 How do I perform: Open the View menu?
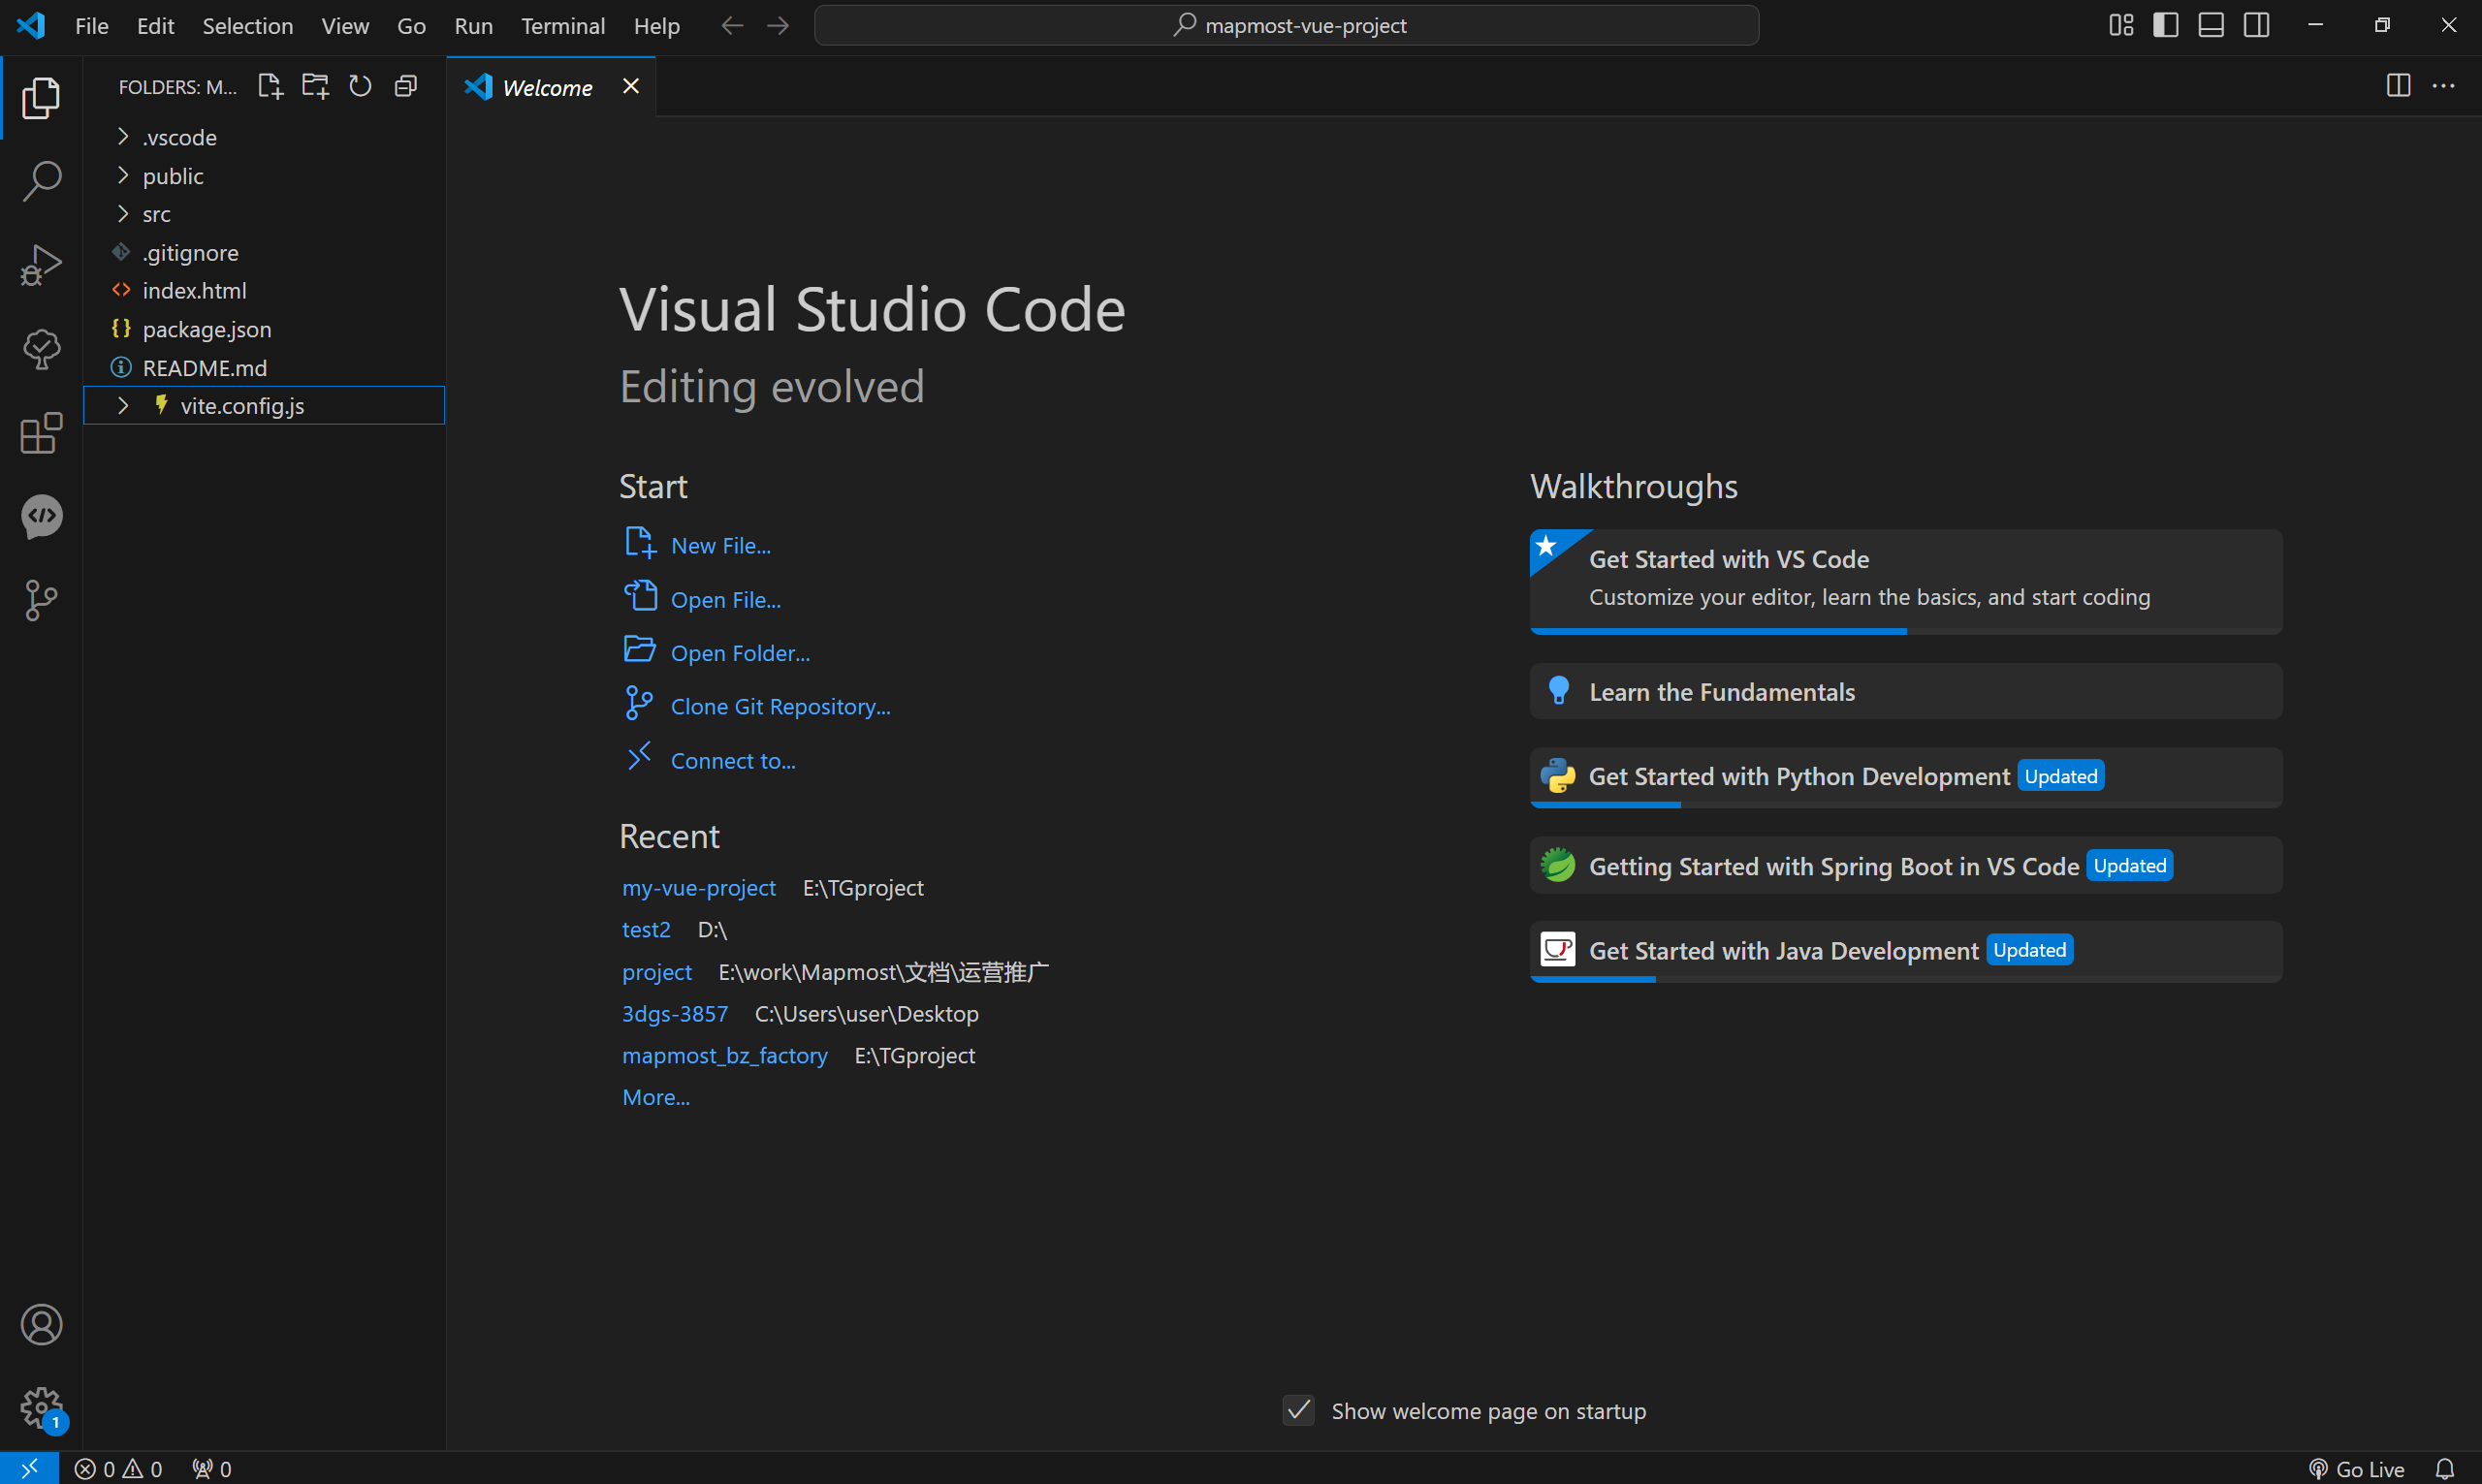click(x=345, y=26)
